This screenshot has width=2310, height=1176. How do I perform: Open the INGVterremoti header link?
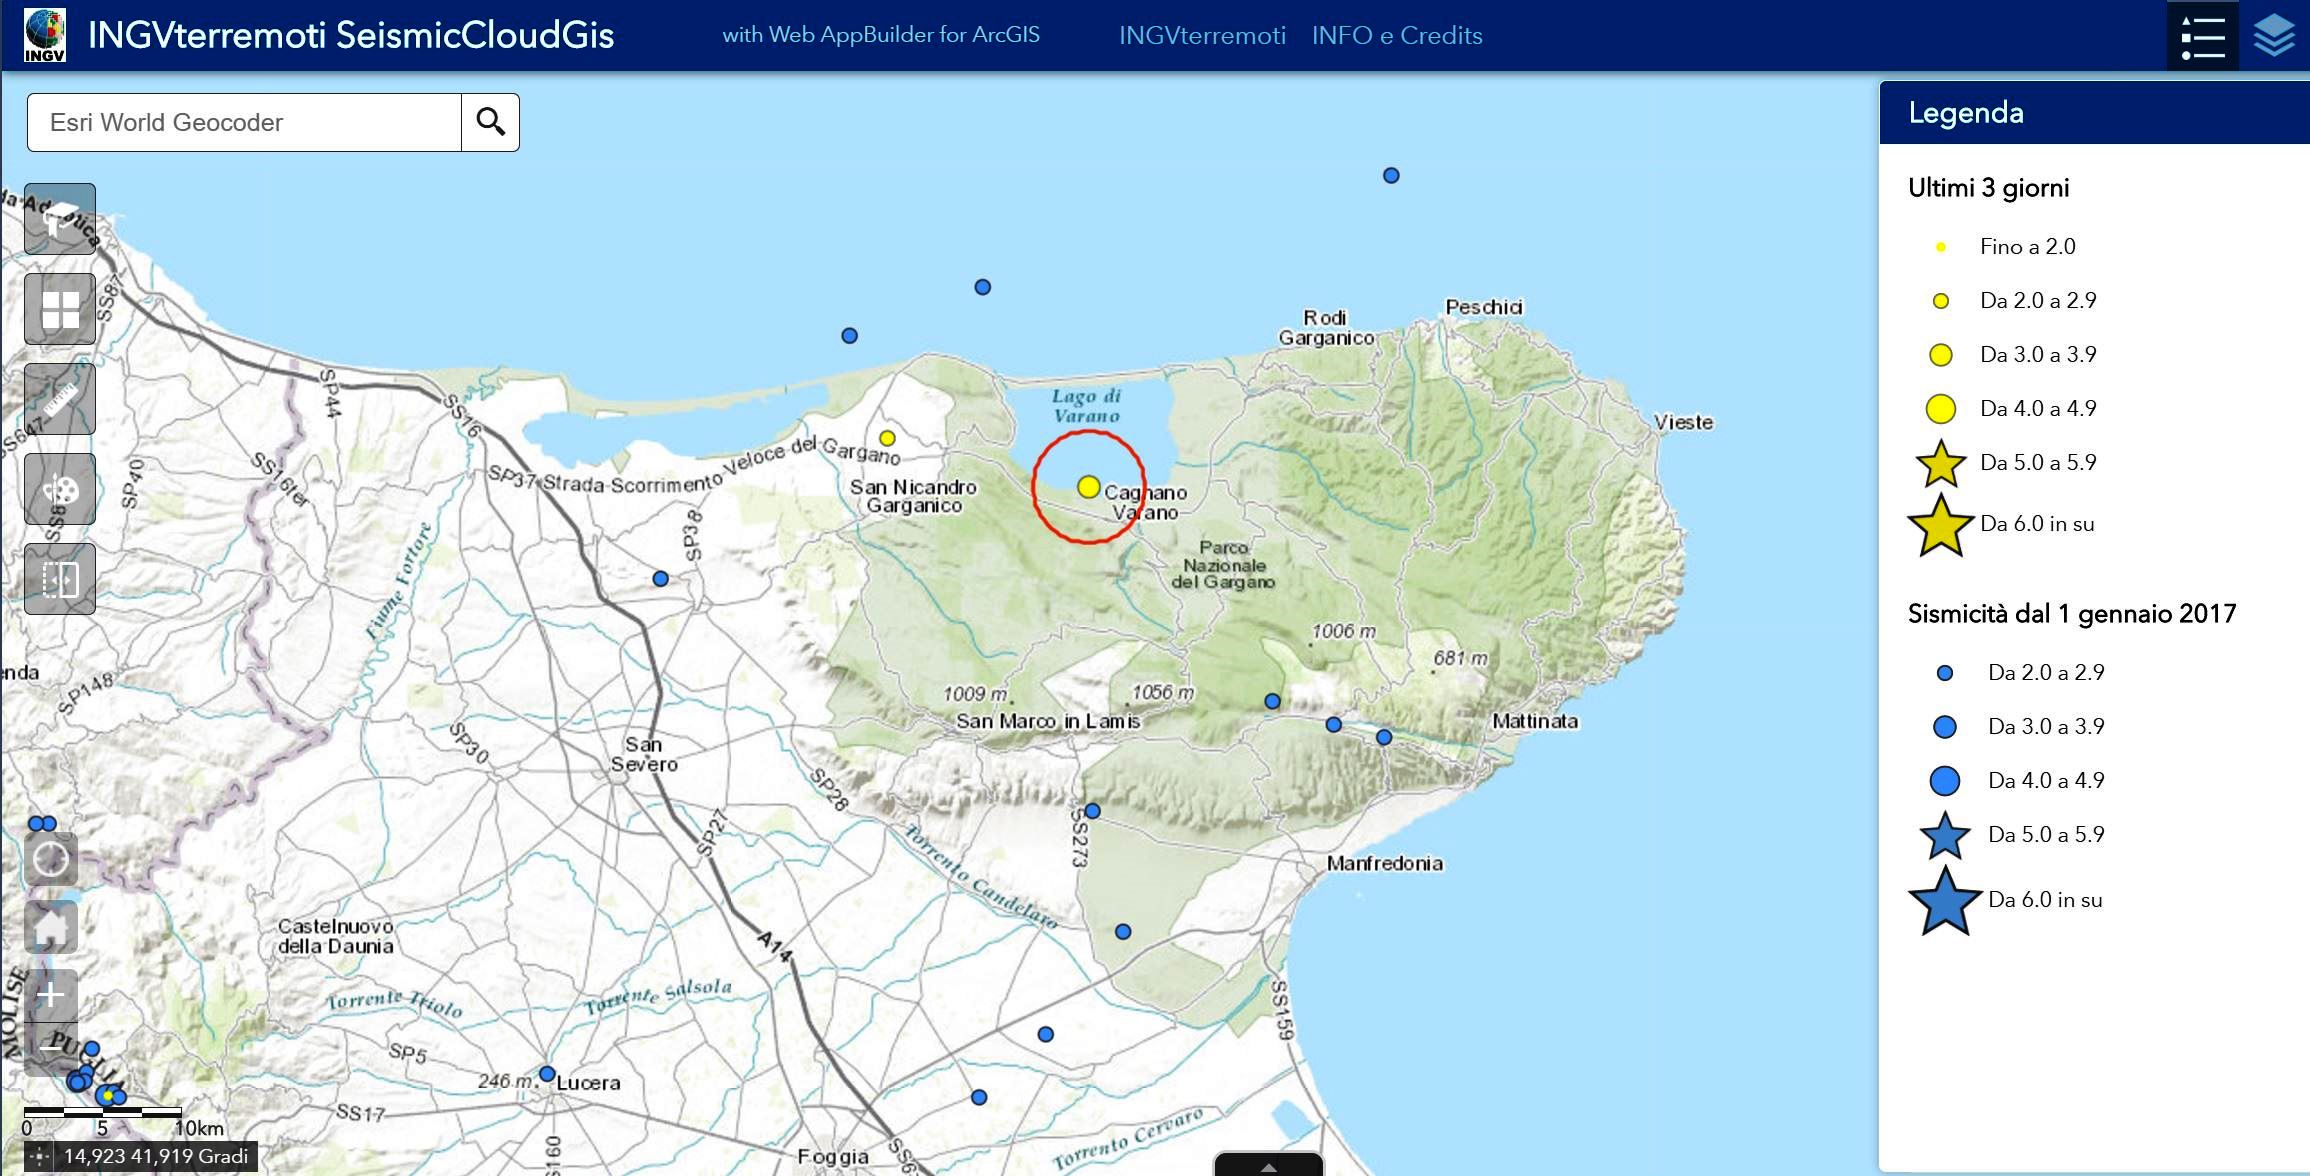click(x=1202, y=36)
